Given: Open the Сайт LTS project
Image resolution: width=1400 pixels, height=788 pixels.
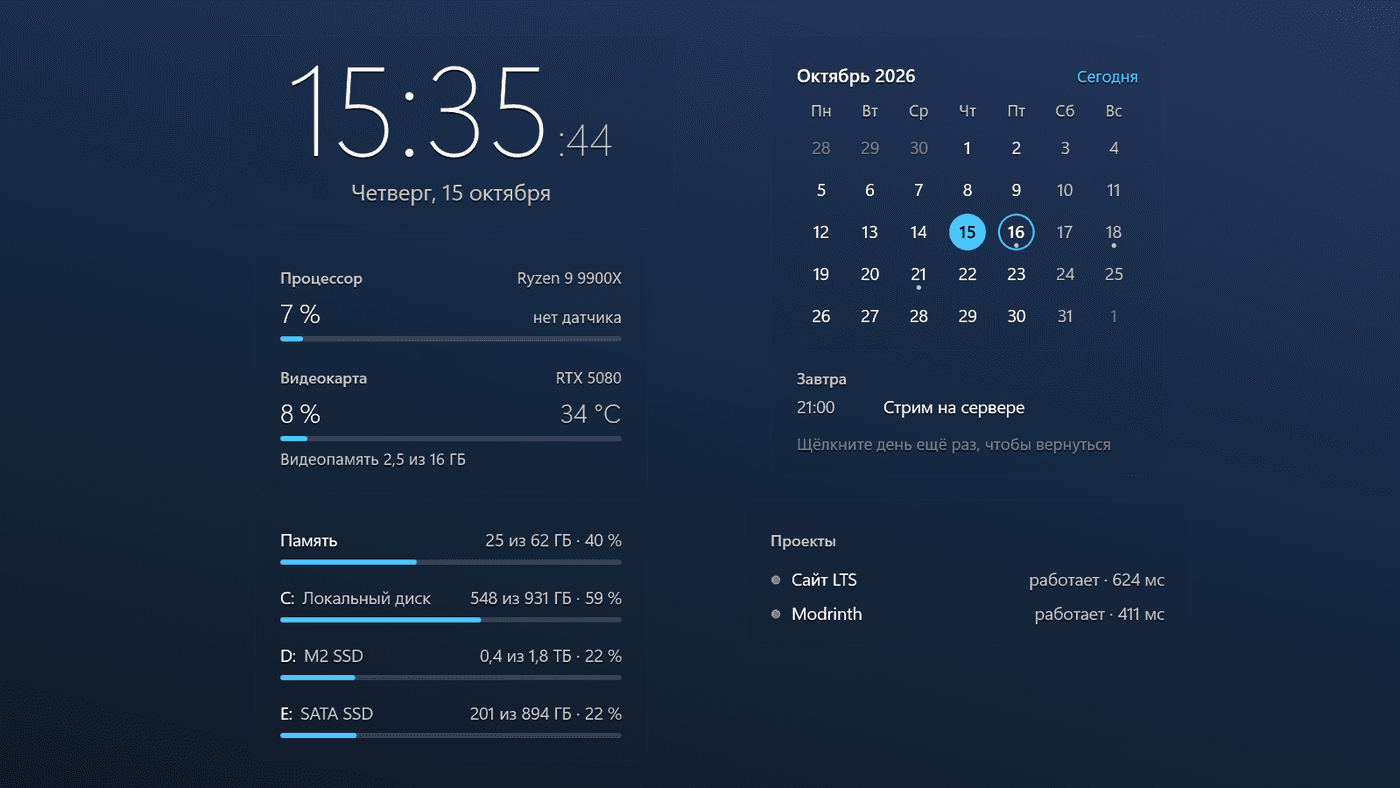Looking at the screenshot, I should pos(824,580).
